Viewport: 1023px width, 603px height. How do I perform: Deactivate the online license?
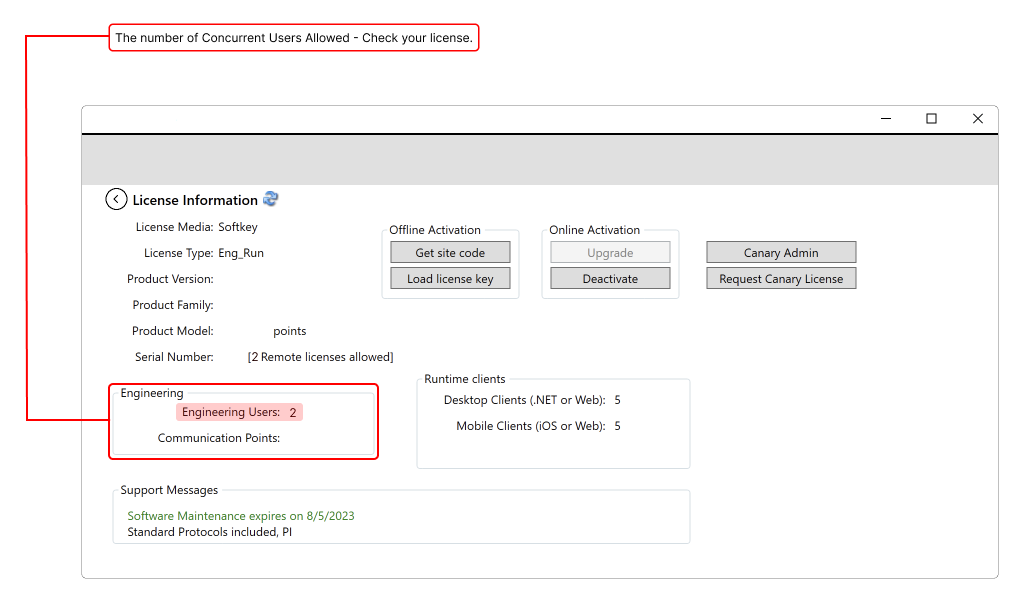click(610, 279)
